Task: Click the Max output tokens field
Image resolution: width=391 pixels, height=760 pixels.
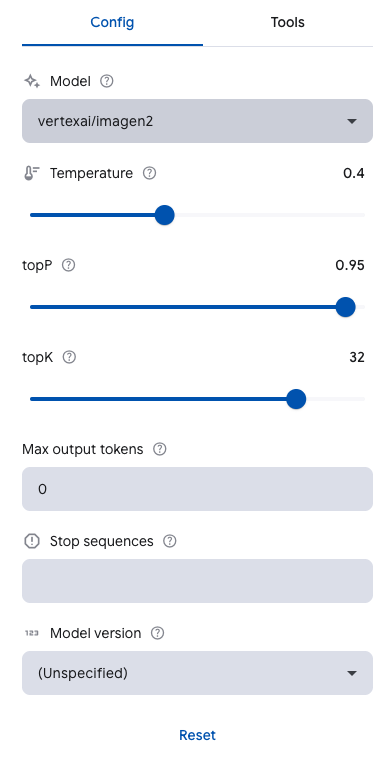Action: click(197, 489)
